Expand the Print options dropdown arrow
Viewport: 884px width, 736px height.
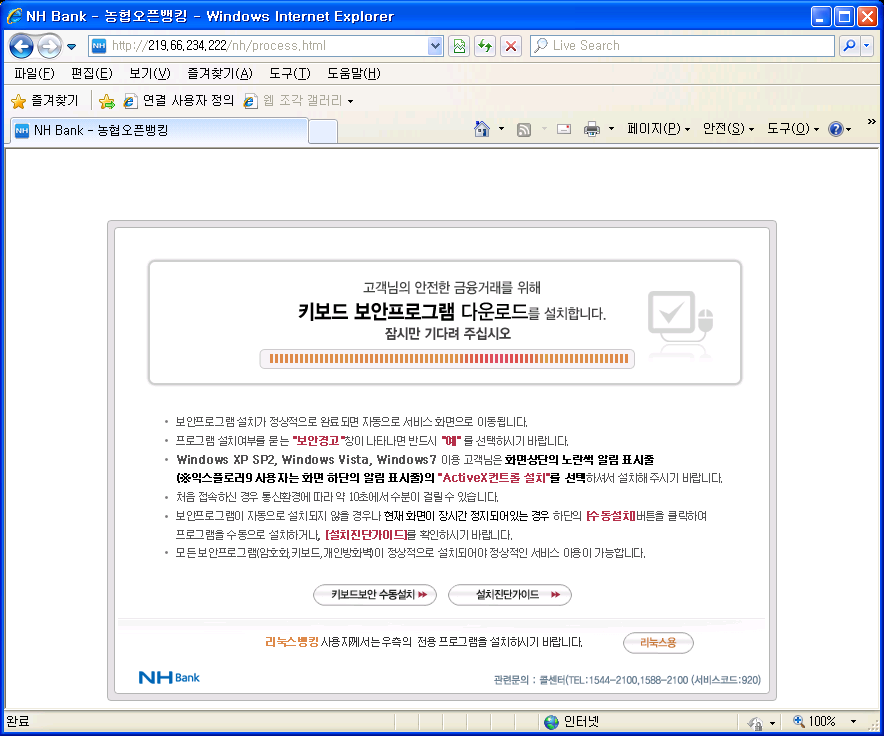coord(611,129)
